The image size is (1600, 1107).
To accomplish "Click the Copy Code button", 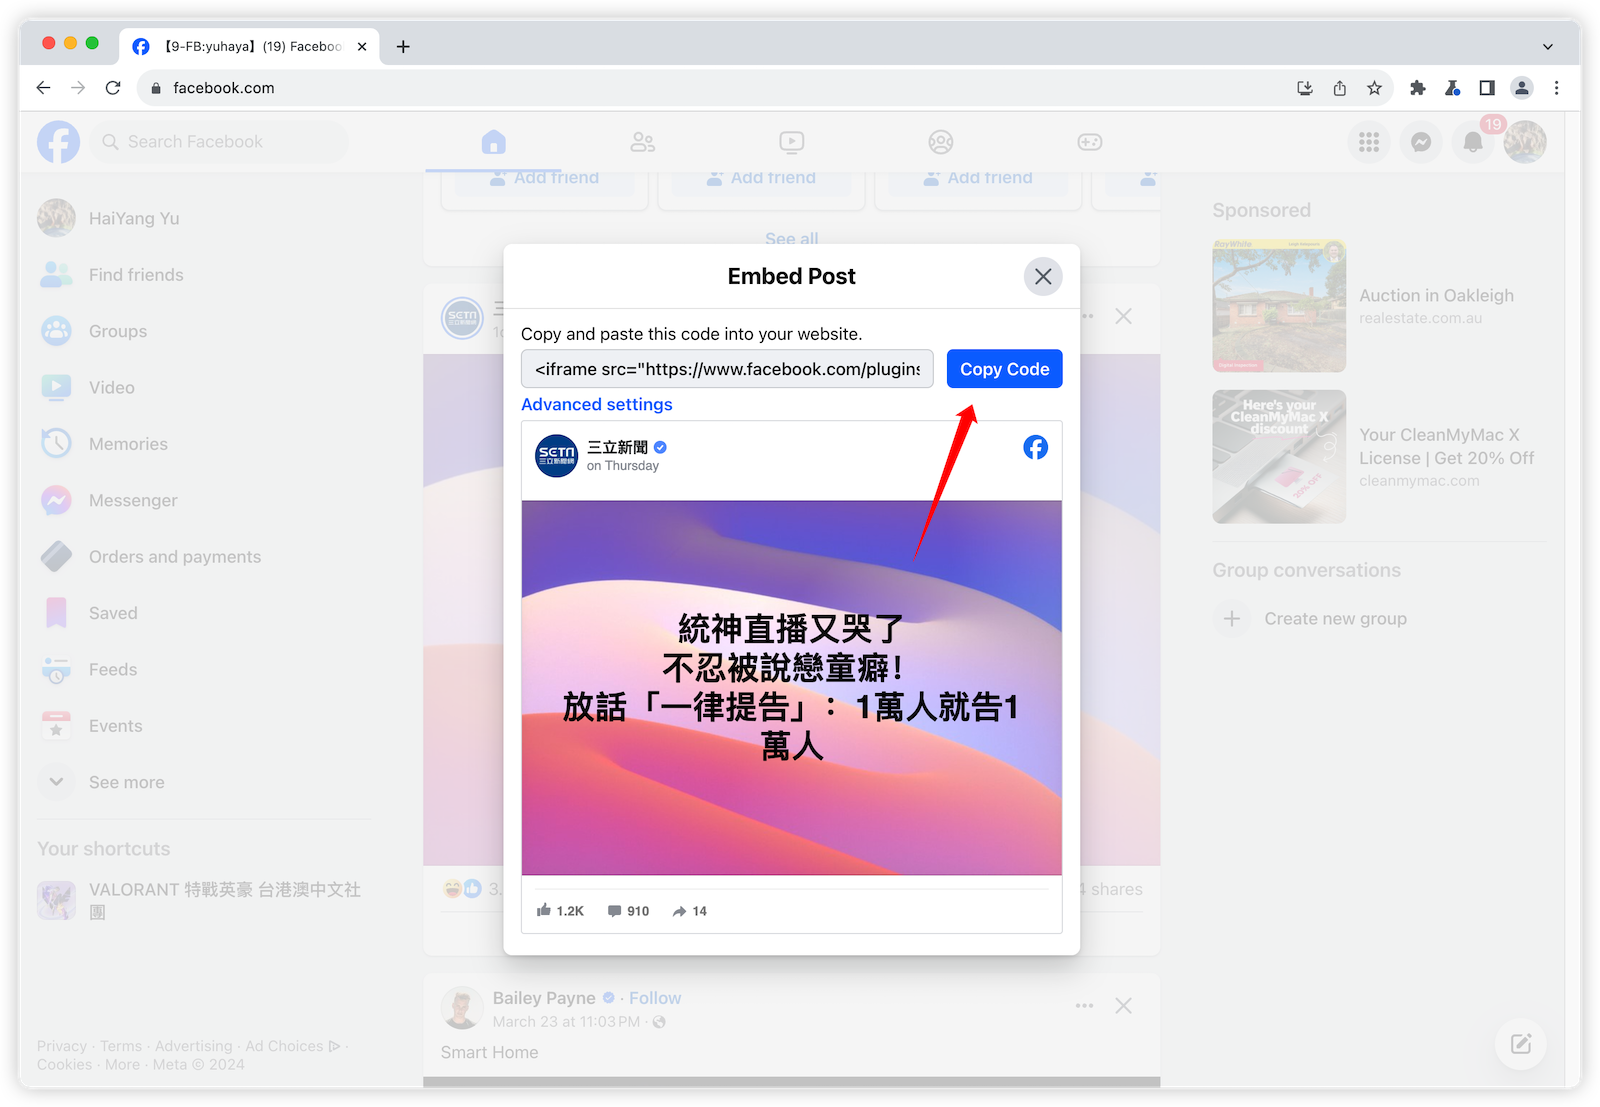I will tap(1004, 369).
